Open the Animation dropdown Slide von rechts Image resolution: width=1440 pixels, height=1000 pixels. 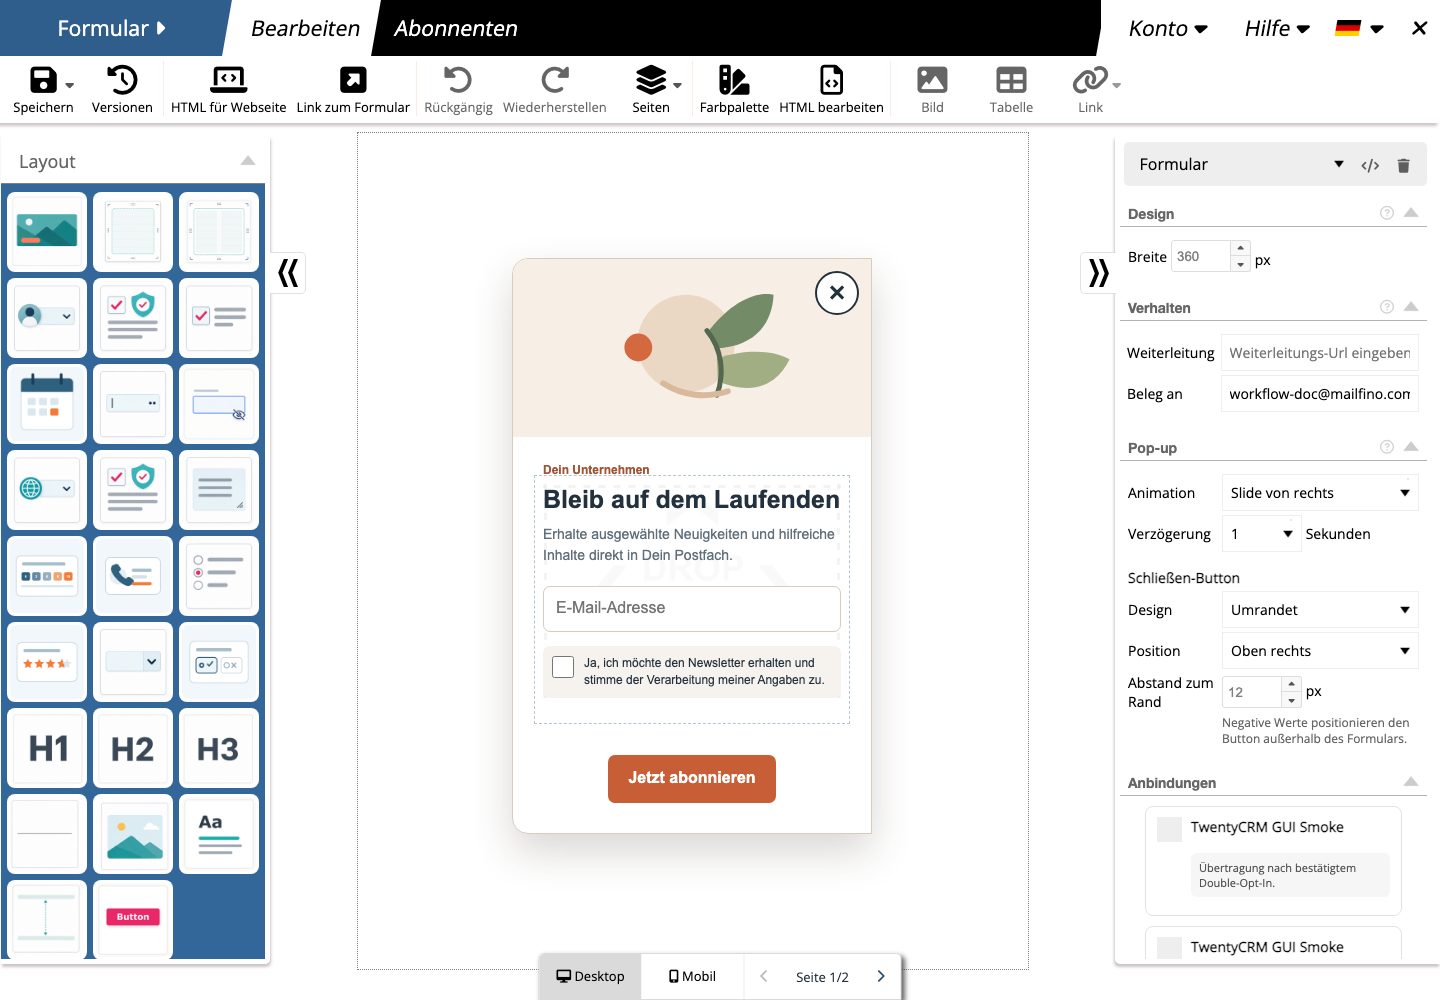(1320, 493)
